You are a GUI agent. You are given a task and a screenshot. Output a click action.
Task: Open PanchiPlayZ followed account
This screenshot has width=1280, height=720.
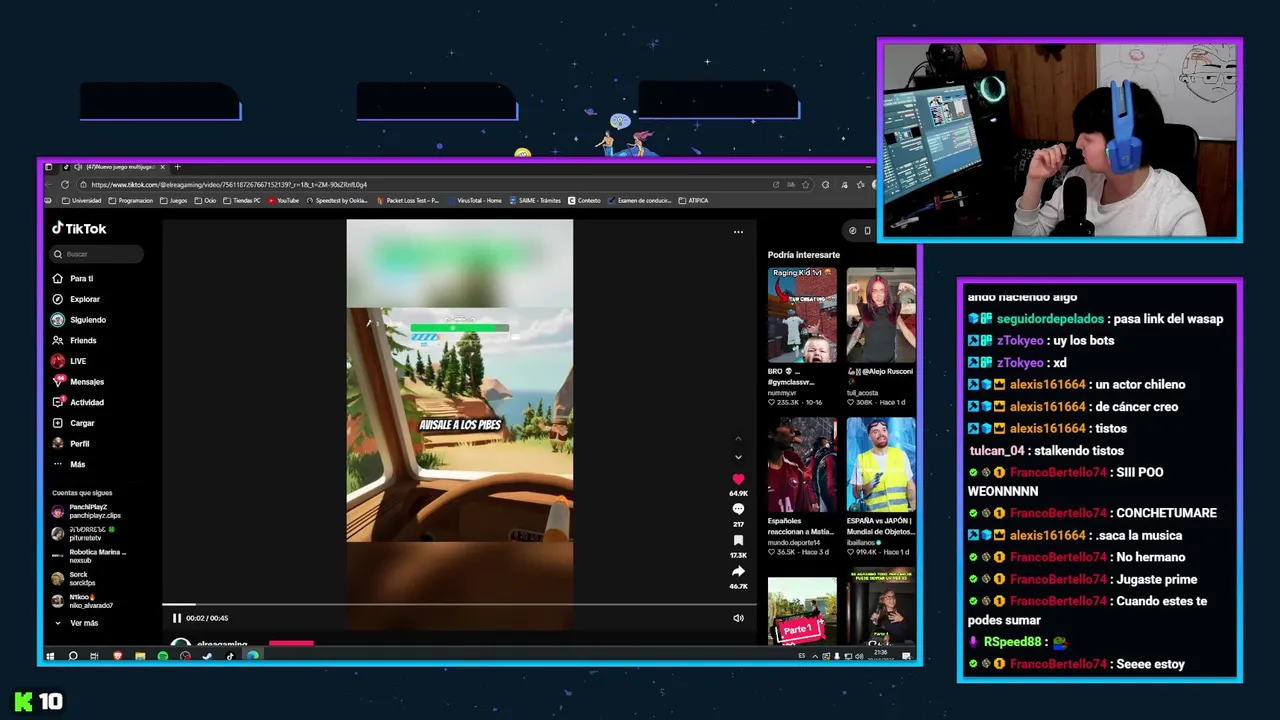click(88, 511)
